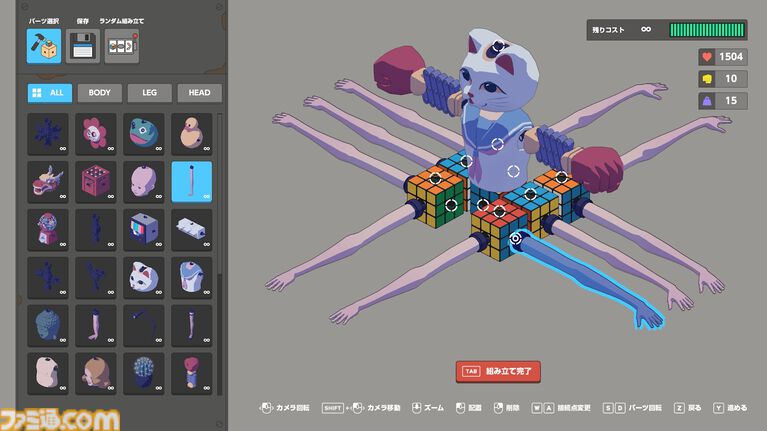
Task: Click the カメラ回転 control hint
Action: click(x=285, y=408)
